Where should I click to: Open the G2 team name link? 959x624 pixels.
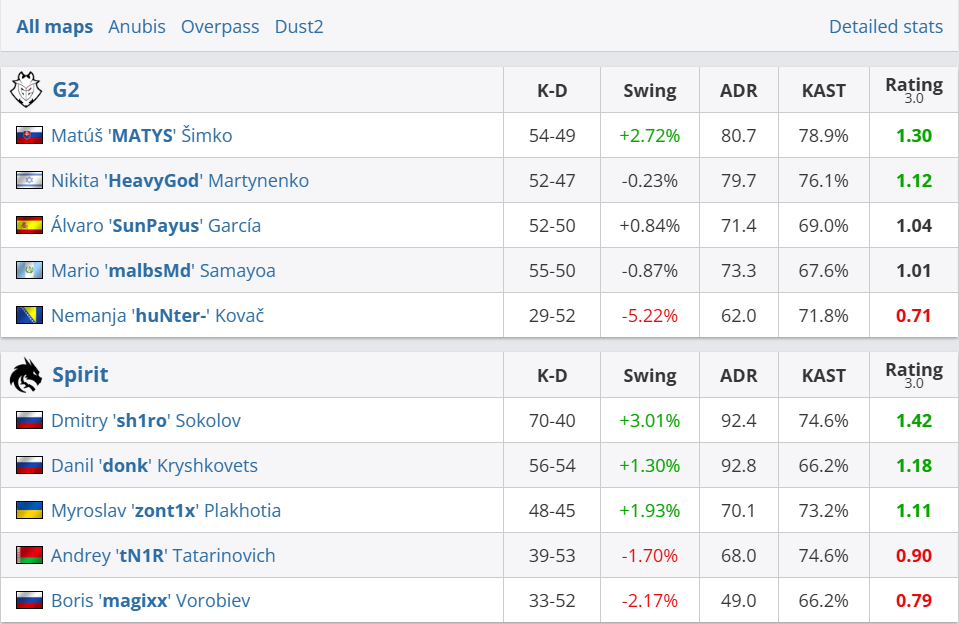(66, 90)
